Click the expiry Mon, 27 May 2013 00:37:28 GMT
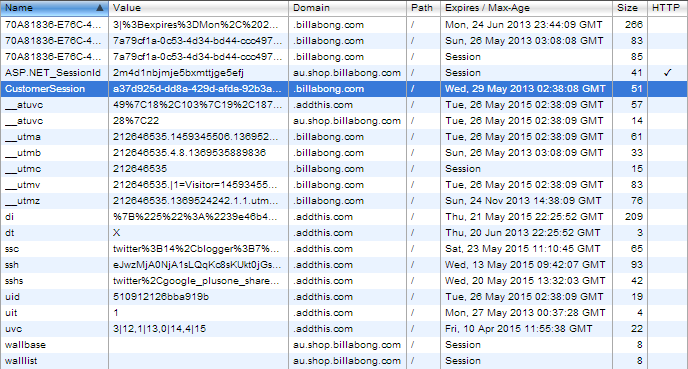This screenshot has width=688, height=369. pyautogui.click(x=525, y=313)
